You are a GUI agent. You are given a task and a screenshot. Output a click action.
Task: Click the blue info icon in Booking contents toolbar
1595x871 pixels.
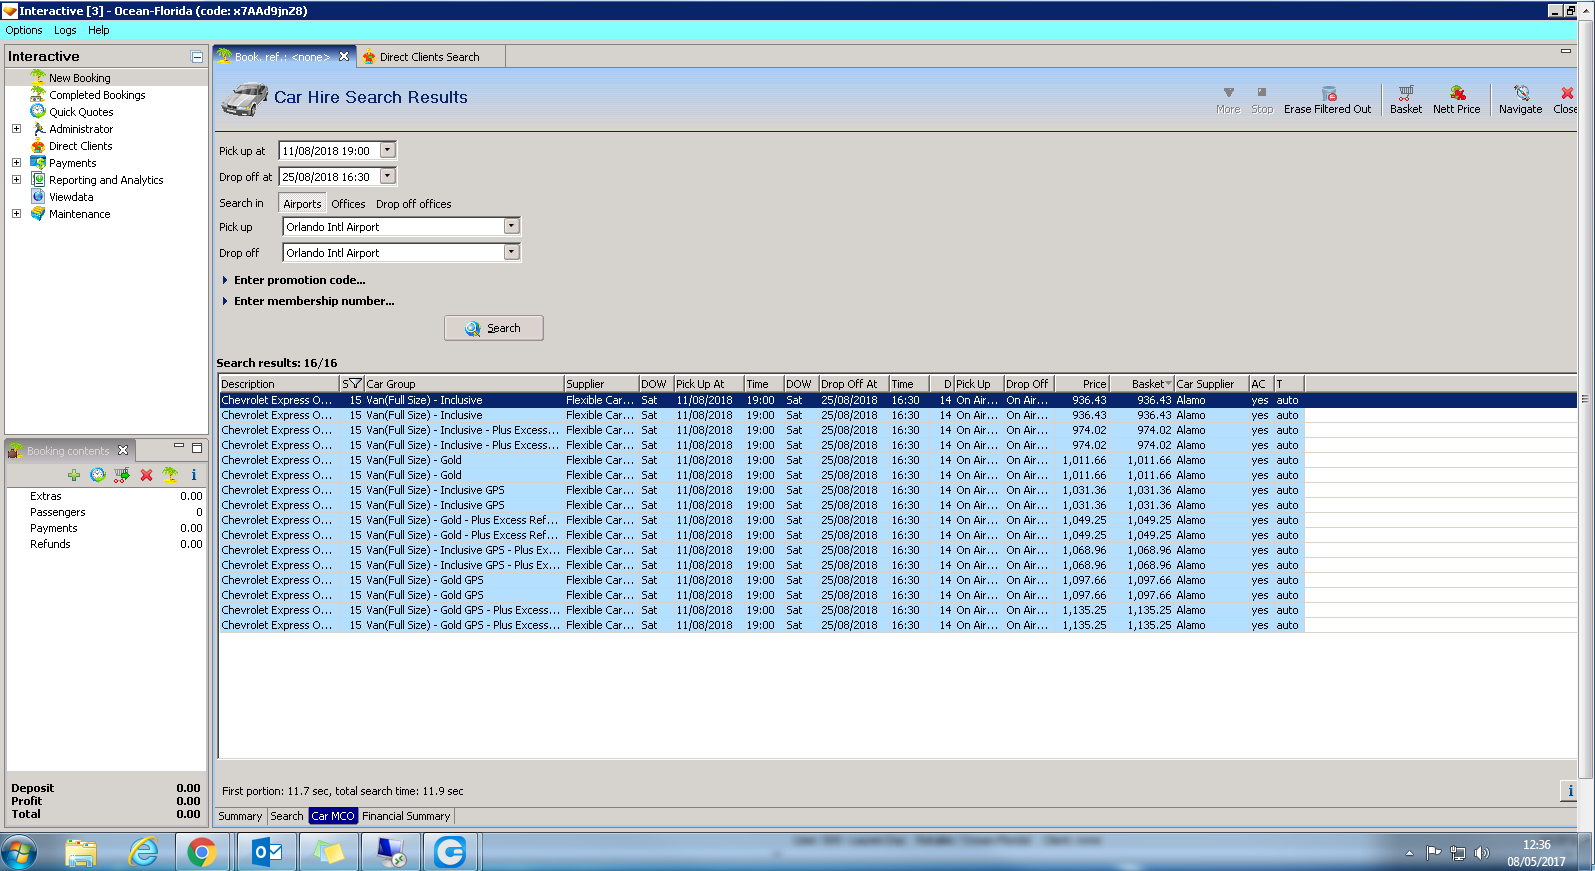[x=194, y=475]
